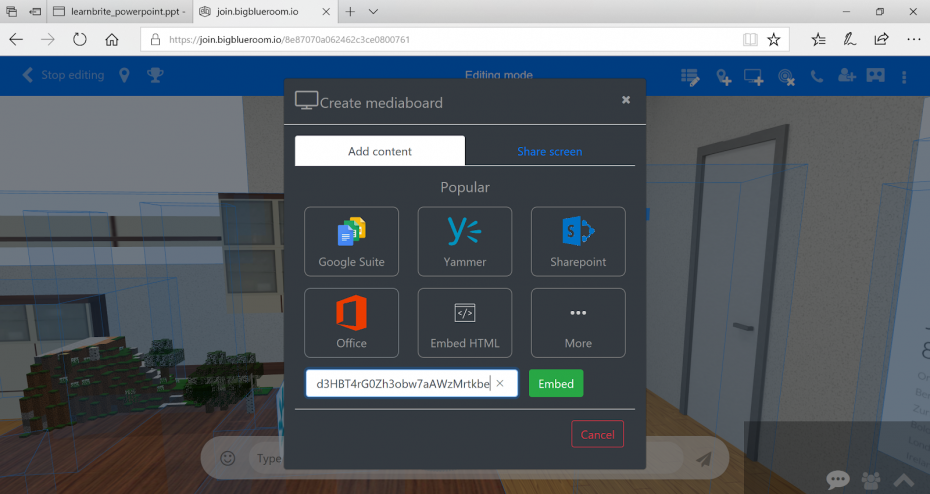
Task: View site security lock icon
Action: (155, 40)
